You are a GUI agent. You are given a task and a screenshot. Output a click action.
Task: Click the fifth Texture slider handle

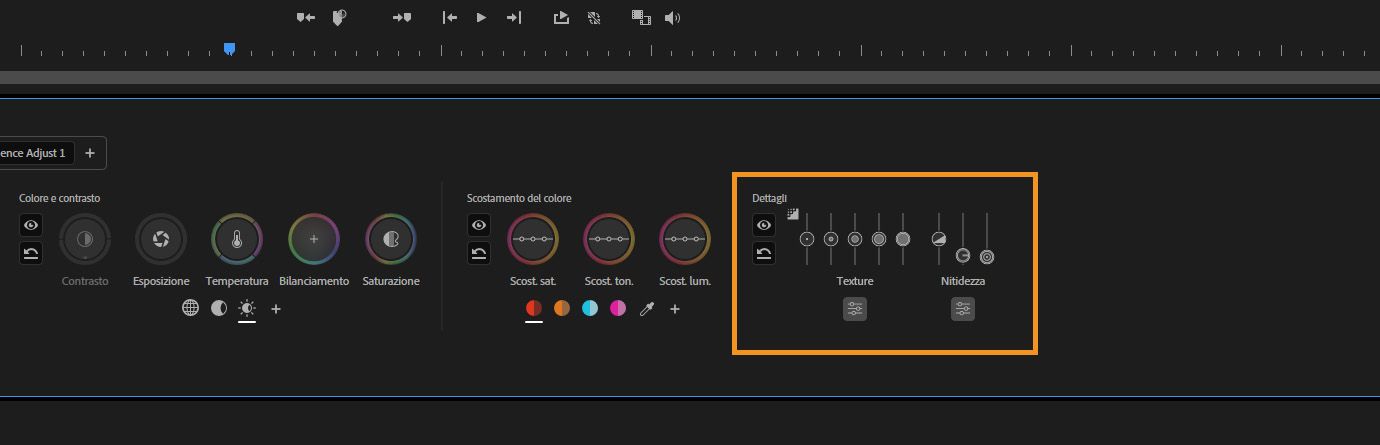point(903,239)
